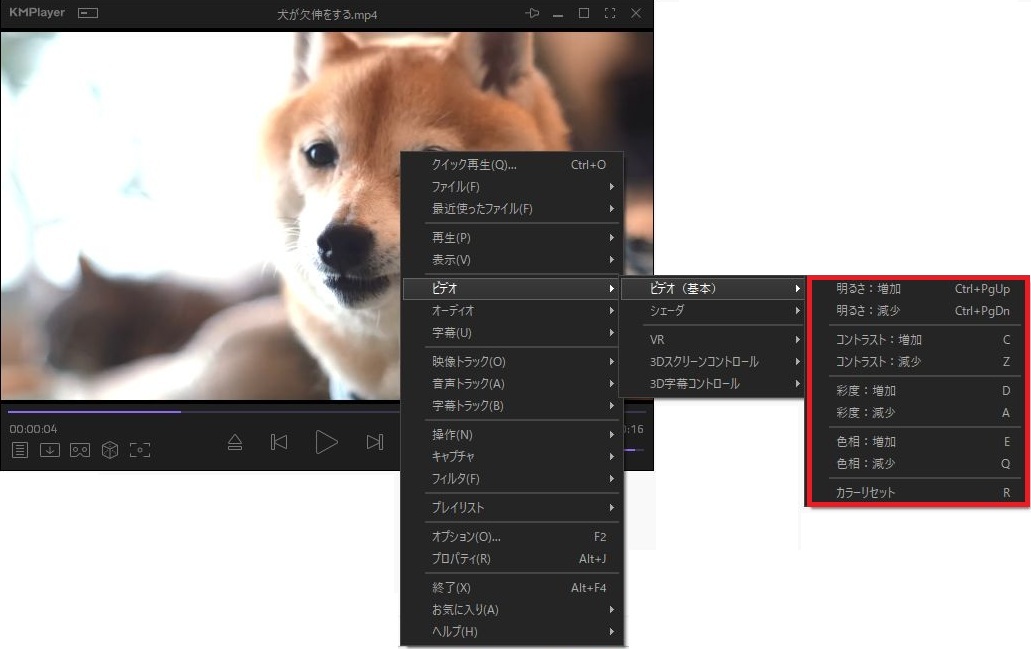This screenshot has height=649, width=1031.
Task: Skip to the next track
Action: [x=374, y=442]
